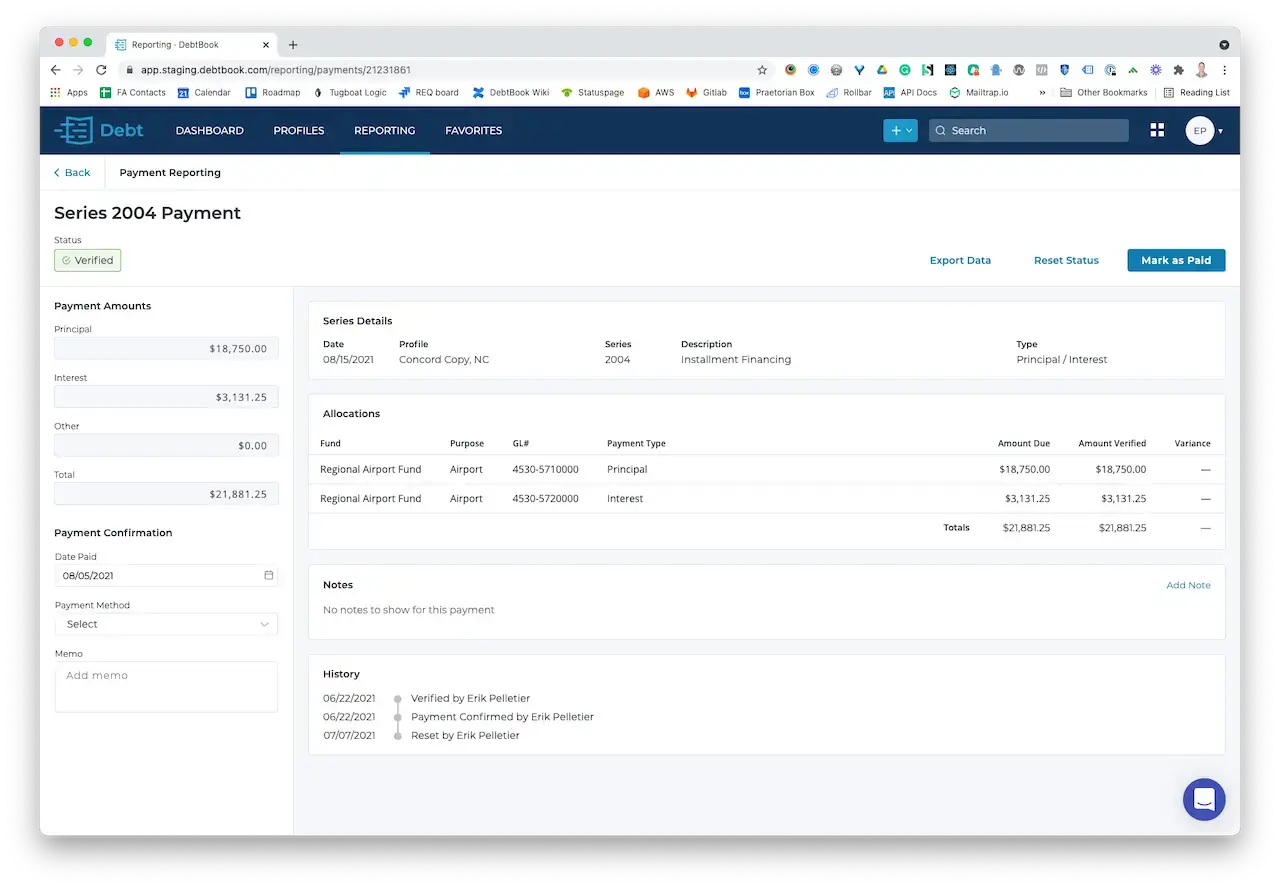The height and width of the screenshot is (888, 1280).
Task: Click Mark as Paid button
Action: (1176, 260)
